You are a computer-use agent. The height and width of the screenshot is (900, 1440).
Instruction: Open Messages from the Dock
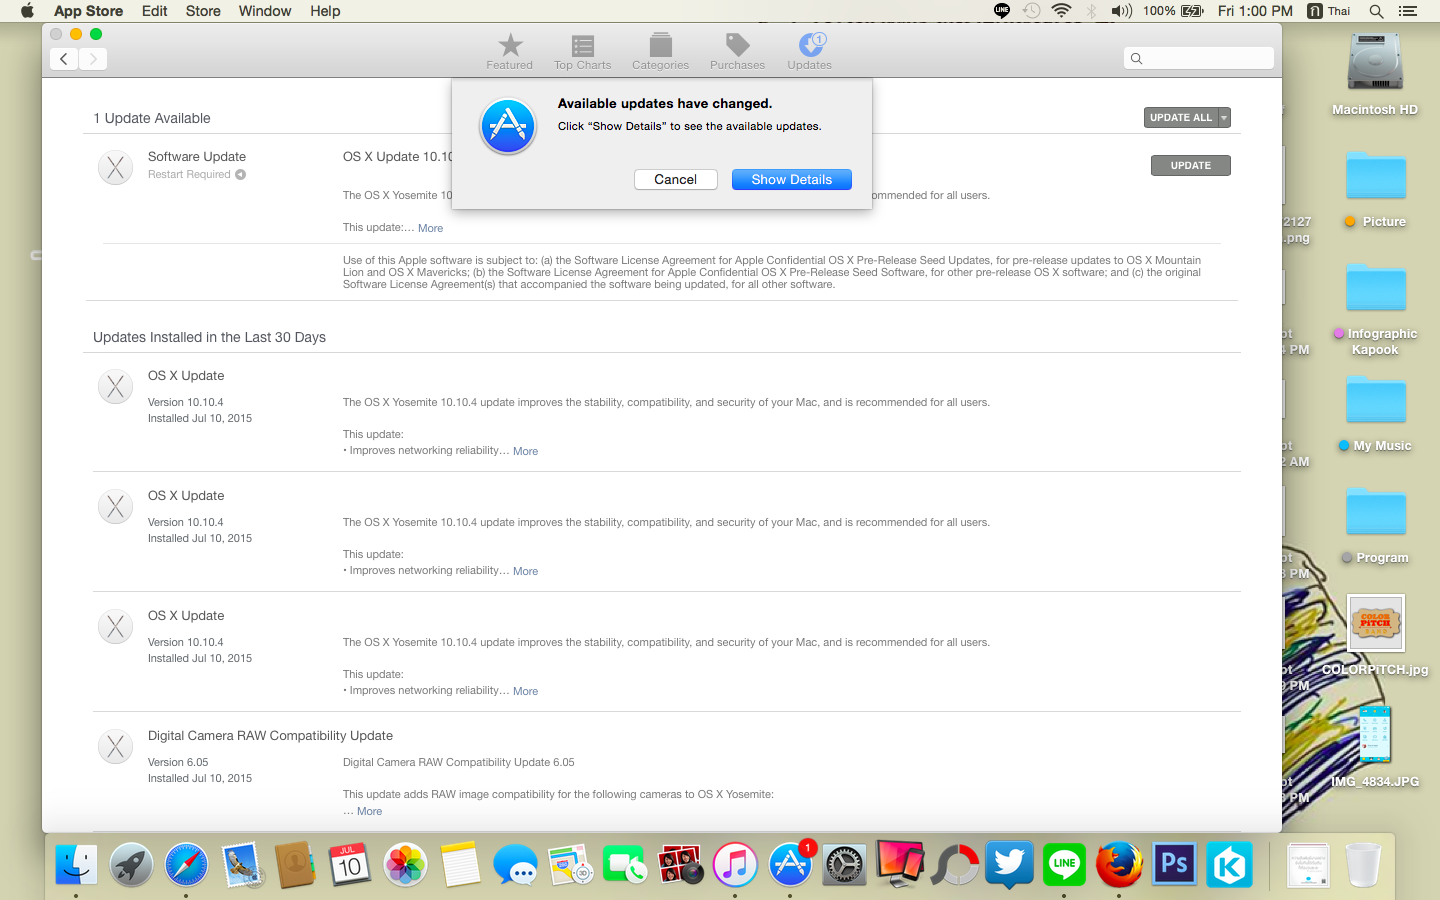coord(516,864)
